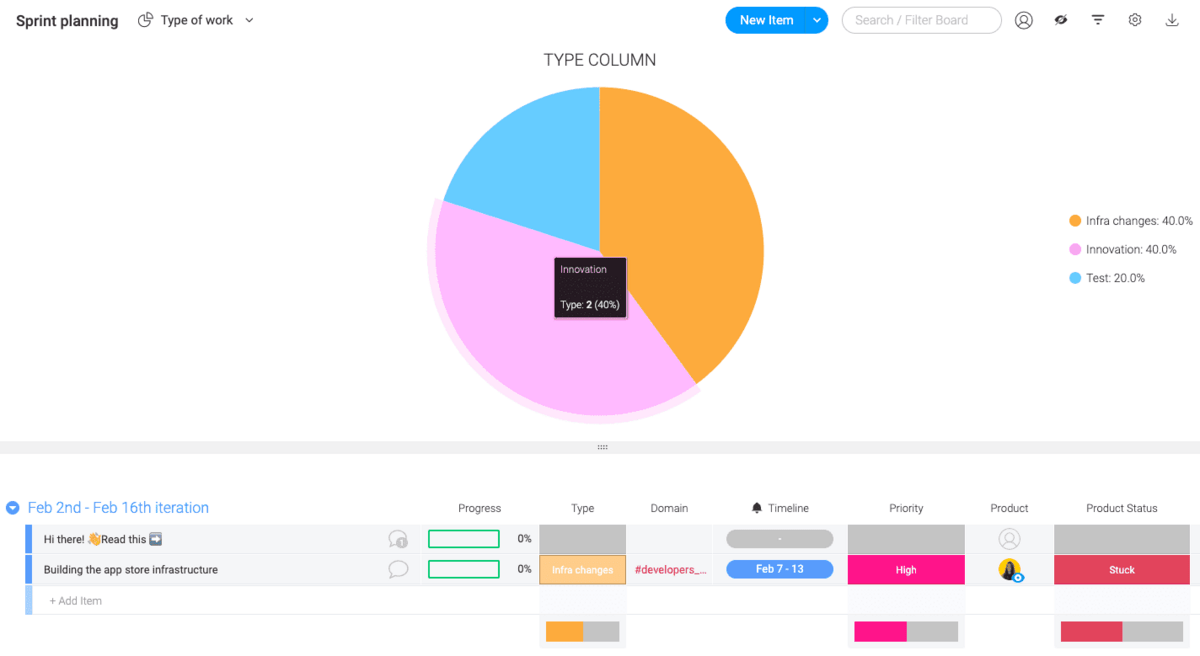
Task: Click the empty person avatar in Product column
Action: tap(1009, 539)
